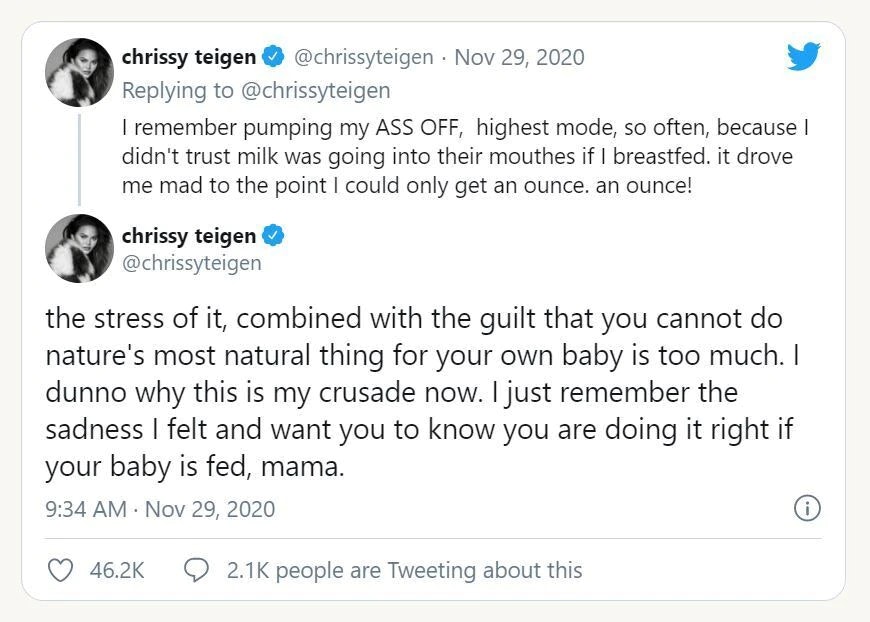The width and height of the screenshot is (870, 622).
Task: Click 'chrissy teigen' name in the top tweet
Action: [188, 57]
